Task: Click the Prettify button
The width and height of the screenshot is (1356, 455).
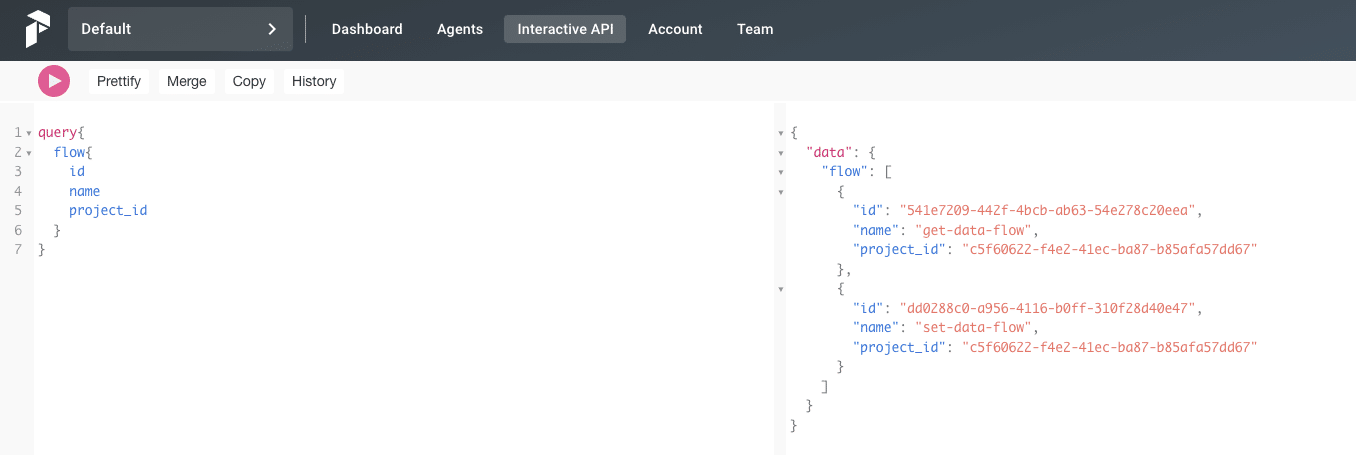Action: tap(119, 81)
